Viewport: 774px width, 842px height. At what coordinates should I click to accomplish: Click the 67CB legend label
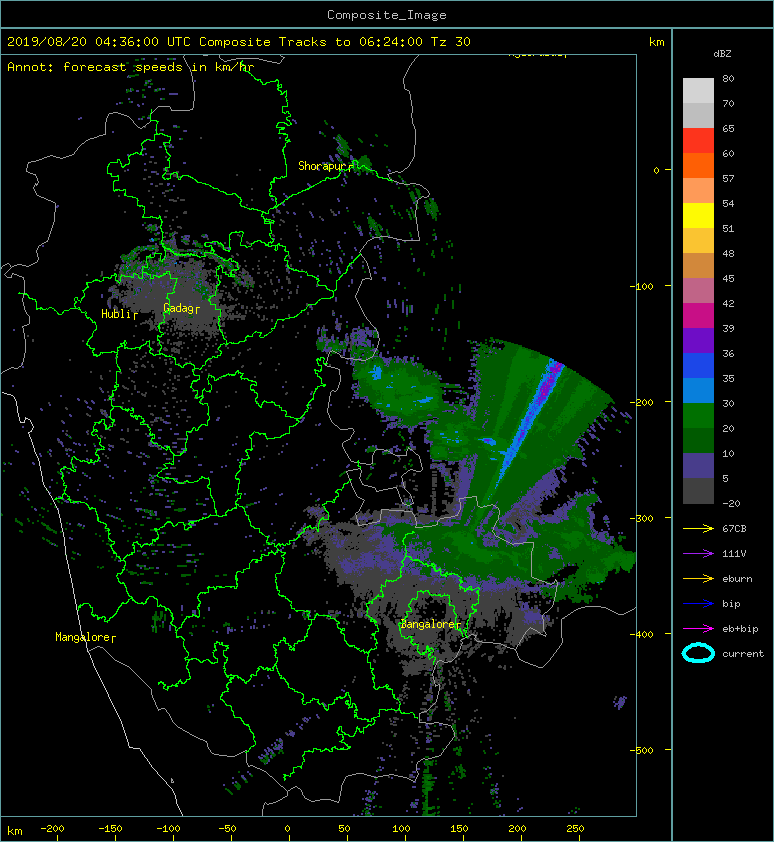734,528
